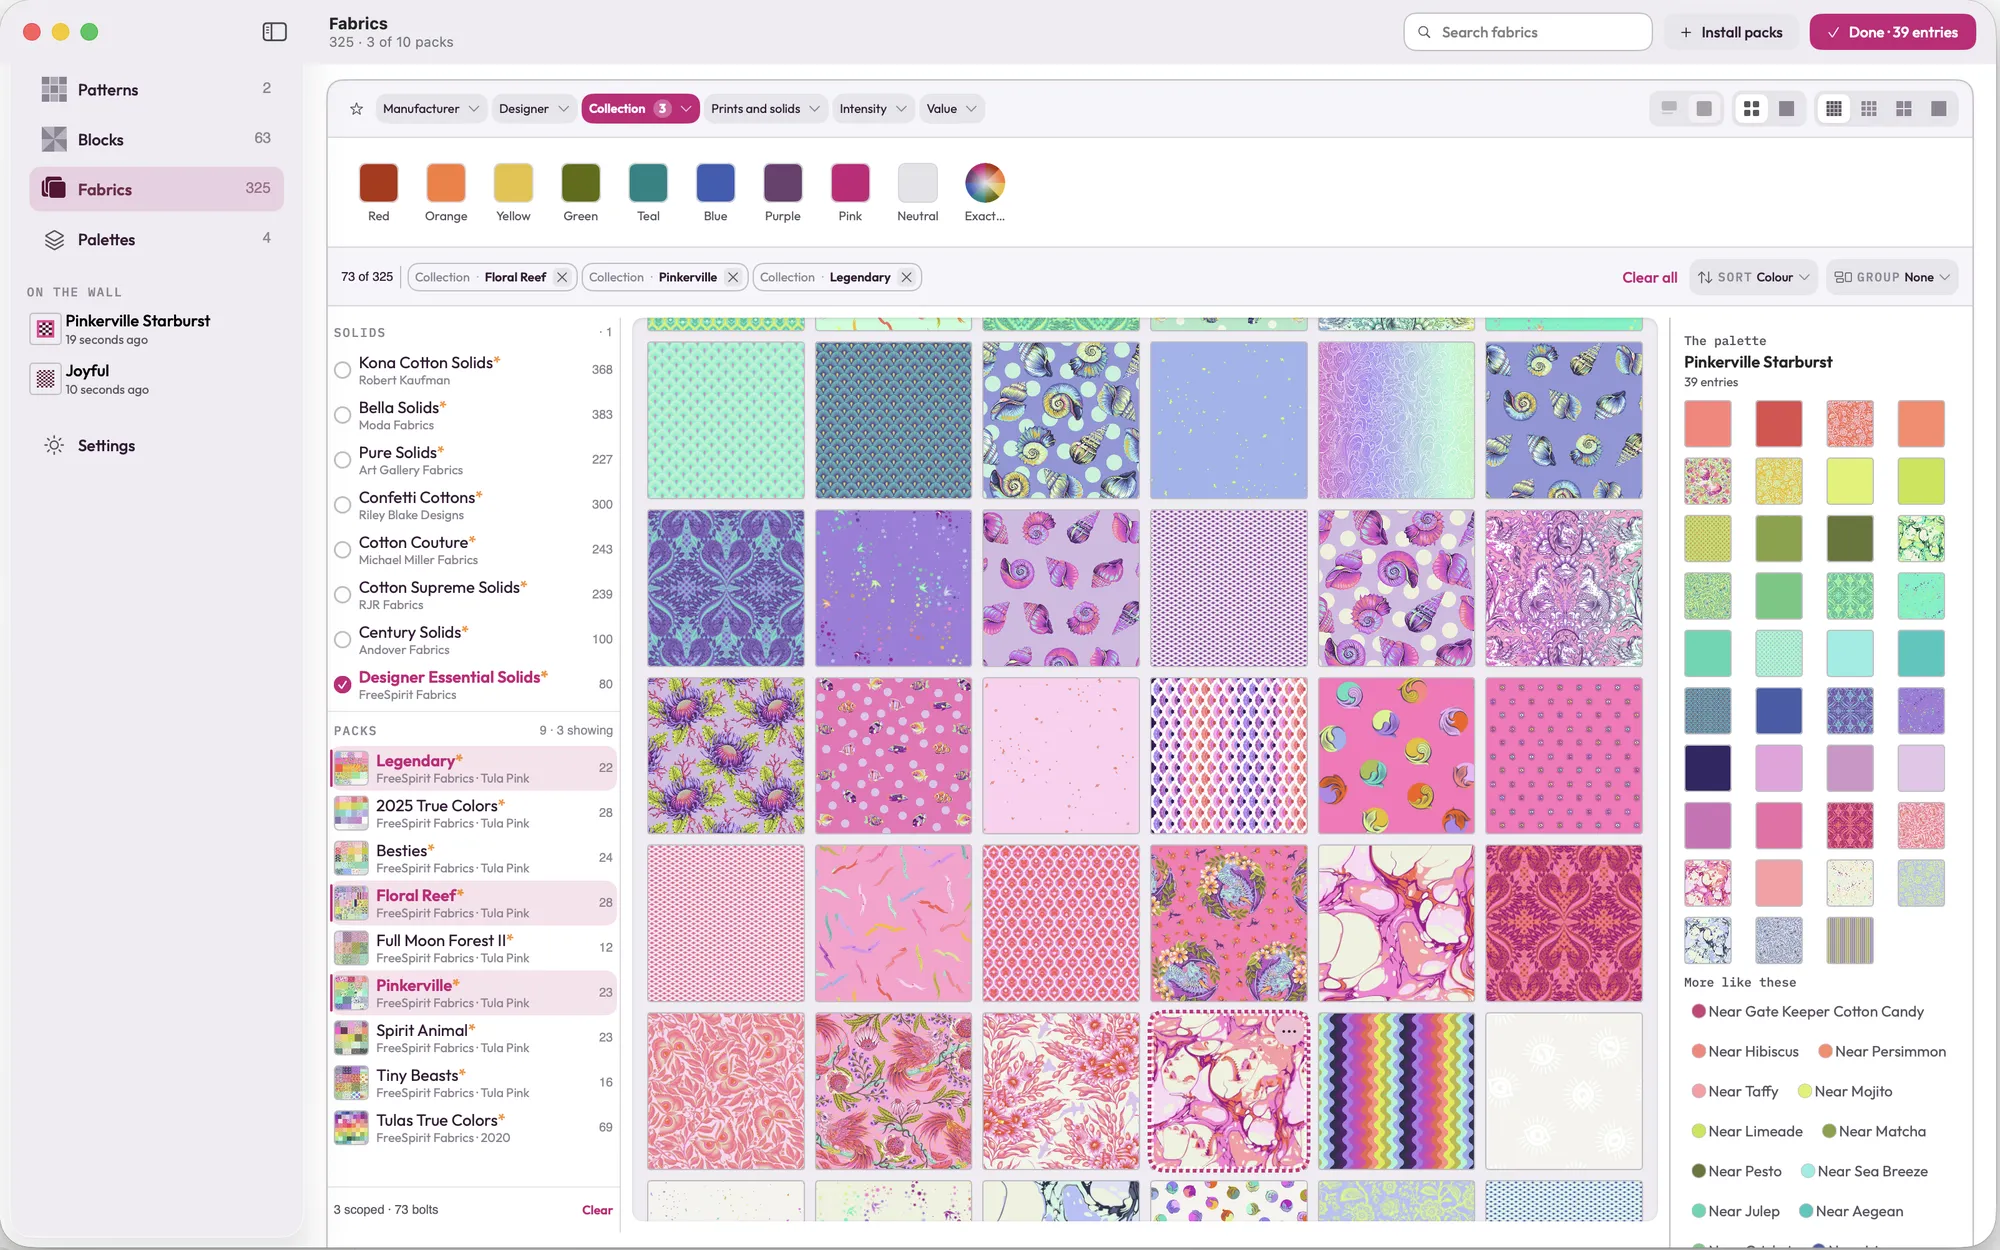Click the Full Moon Forest II pack thumbnail
The height and width of the screenshot is (1250, 2000).
pos(351,948)
